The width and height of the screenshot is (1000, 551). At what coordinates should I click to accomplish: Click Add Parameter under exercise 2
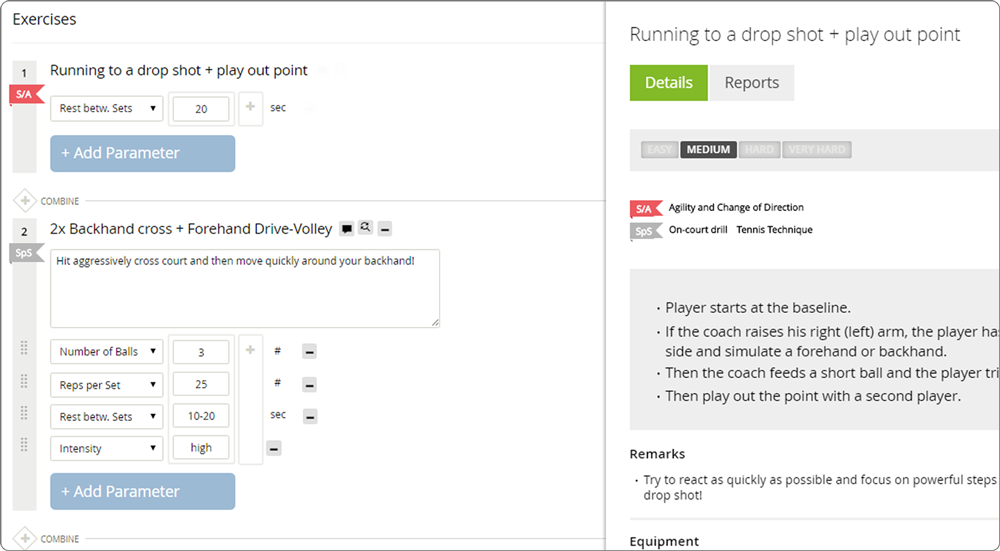(142, 491)
